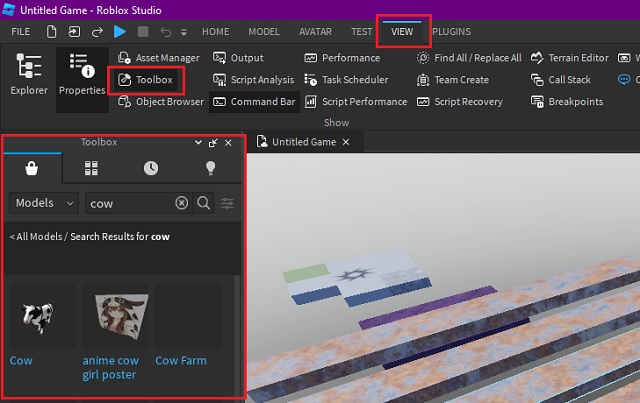Switch to the MODEL tab
This screenshot has height=403, width=640.
(264, 31)
